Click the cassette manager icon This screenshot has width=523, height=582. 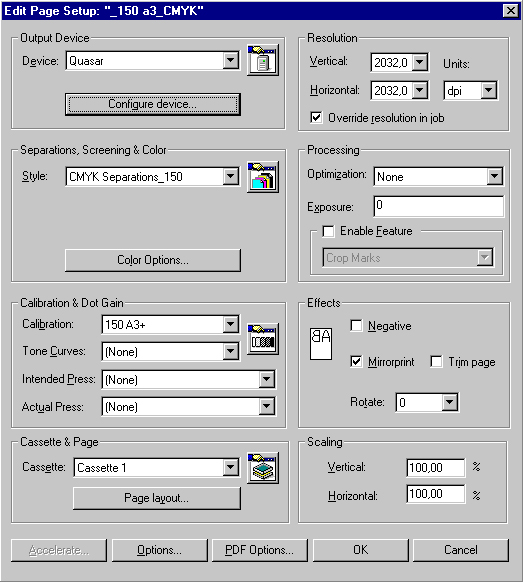263,468
